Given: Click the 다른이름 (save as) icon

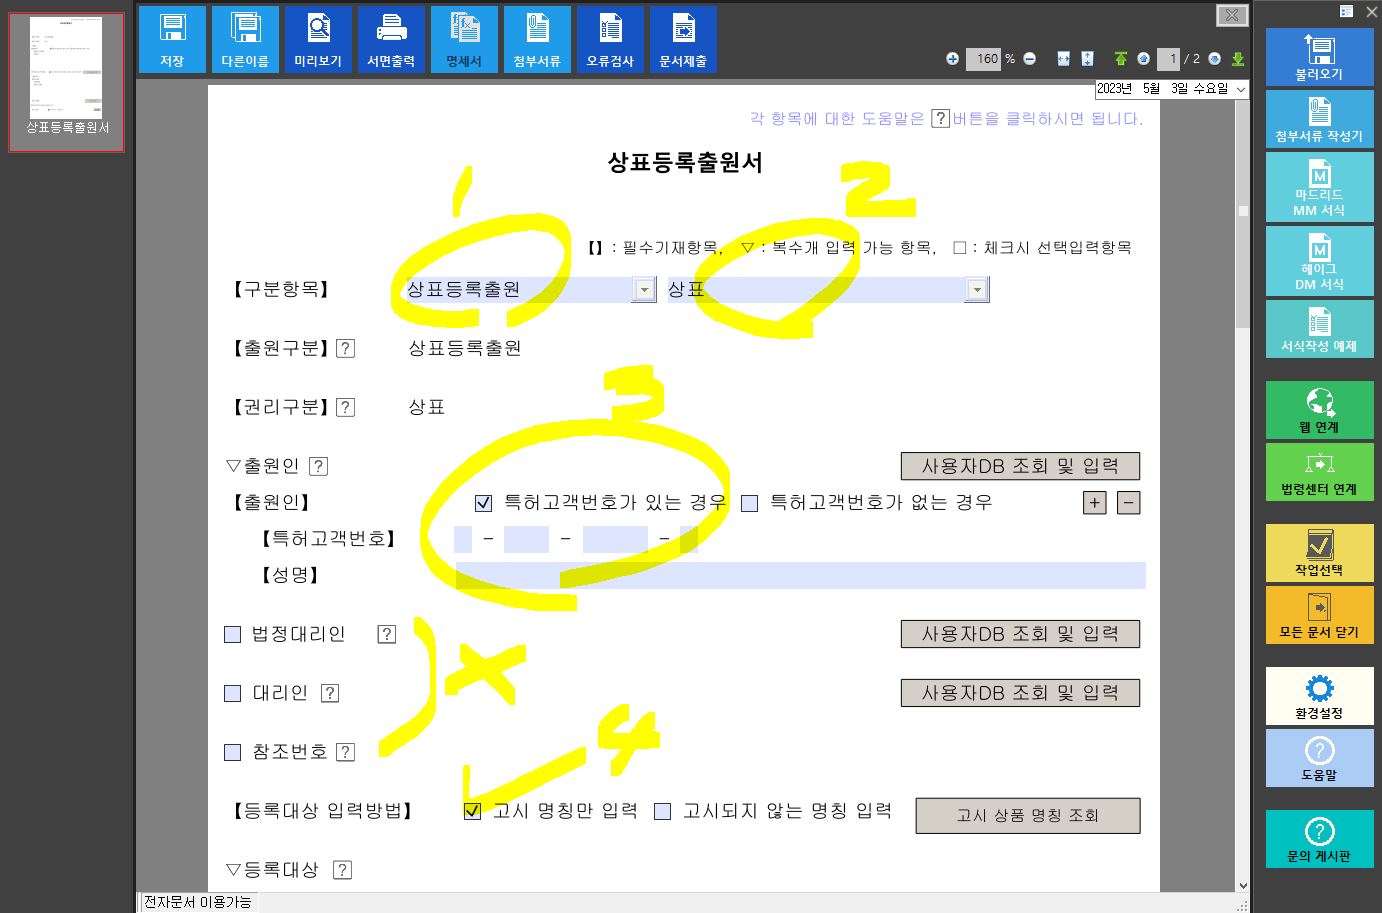Looking at the screenshot, I should (x=245, y=39).
